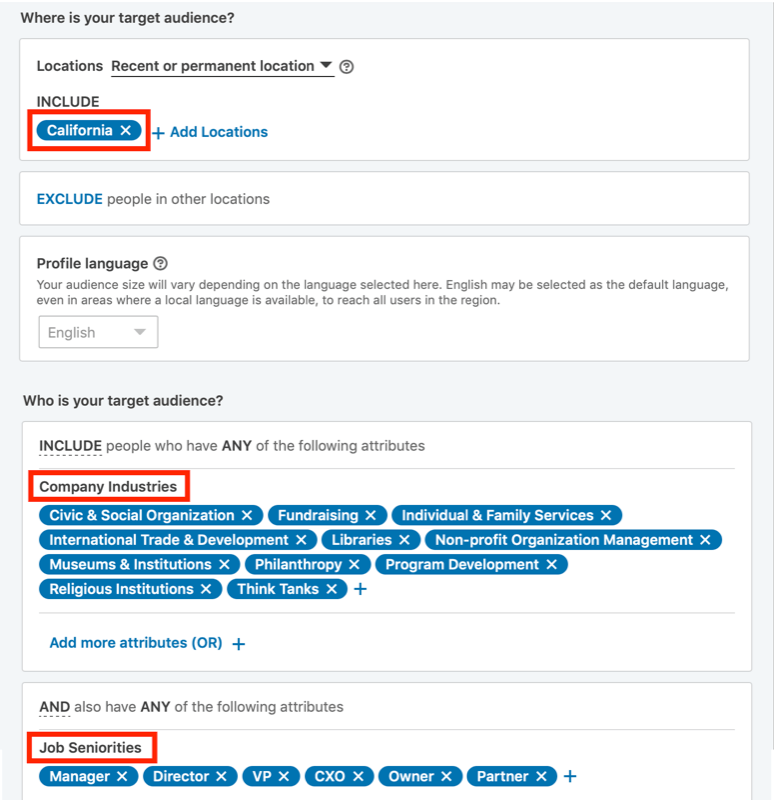Click Add more attributes (OR) link
Viewport: 774px width, 800px height.
(x=147, y=643)
